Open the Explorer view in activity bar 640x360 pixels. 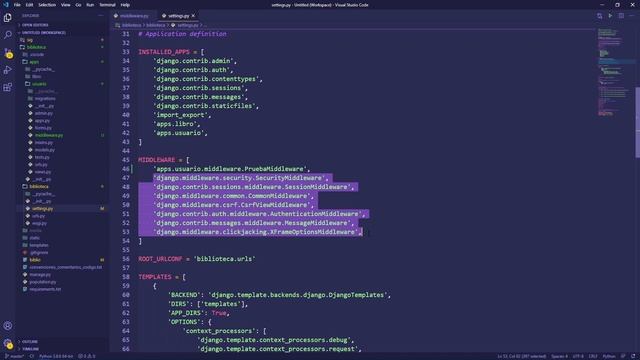(x=8, y=18)
